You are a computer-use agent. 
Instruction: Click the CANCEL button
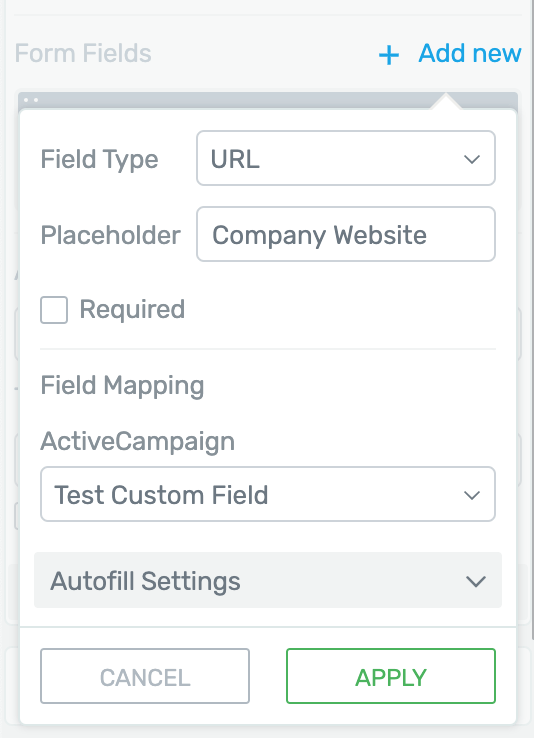(x=145, y=676)
